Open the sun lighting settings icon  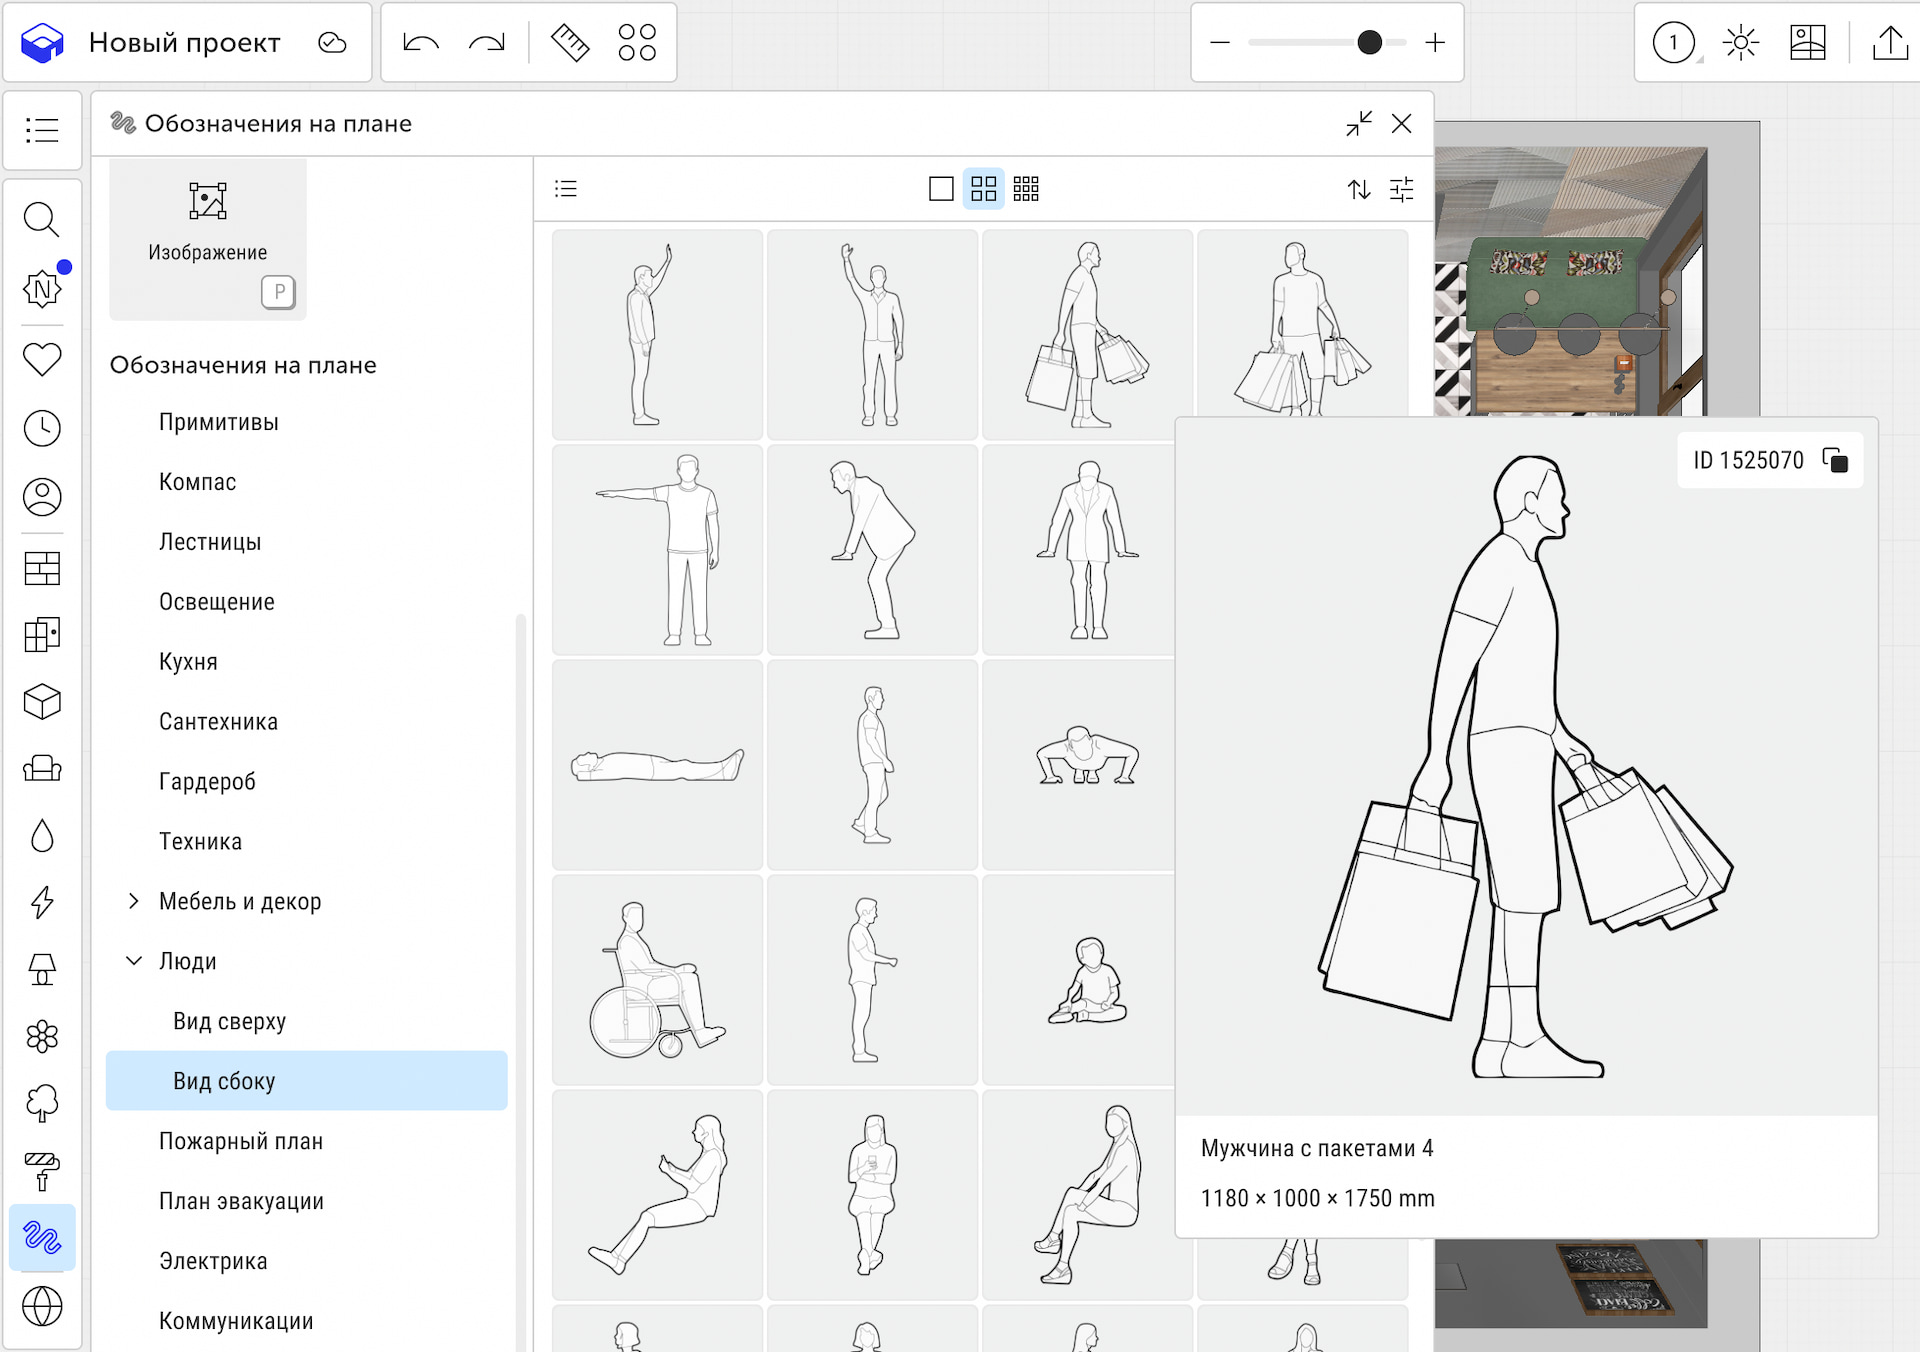click(x=1740, y=43)
